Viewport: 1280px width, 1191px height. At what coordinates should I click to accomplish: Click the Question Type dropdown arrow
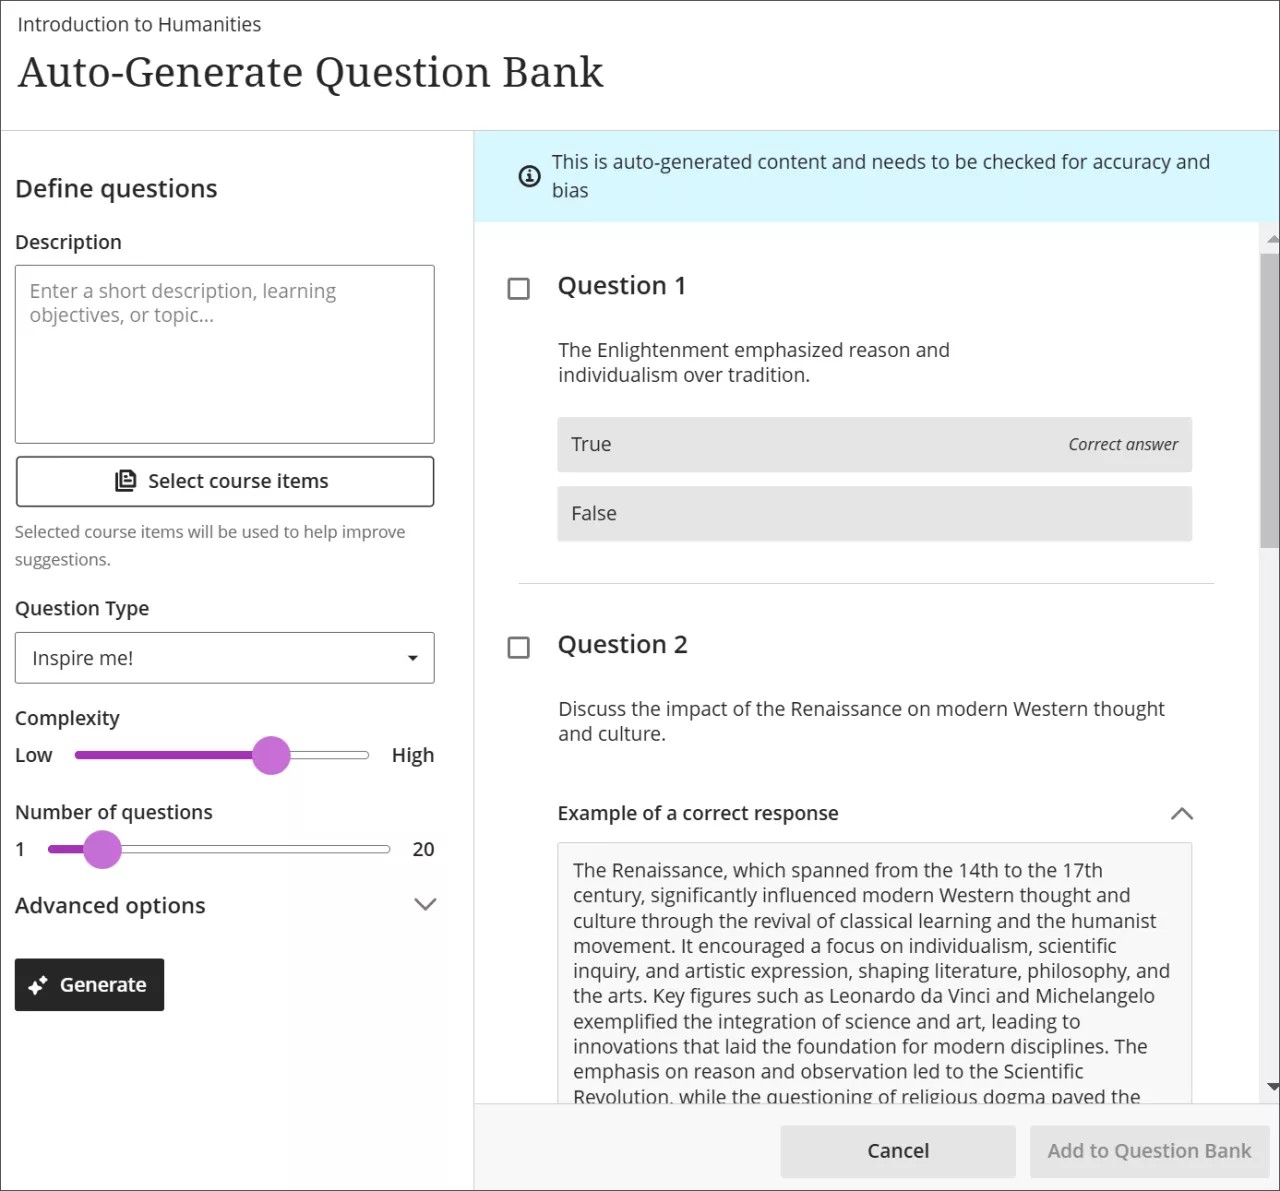(x=412, y=658)
